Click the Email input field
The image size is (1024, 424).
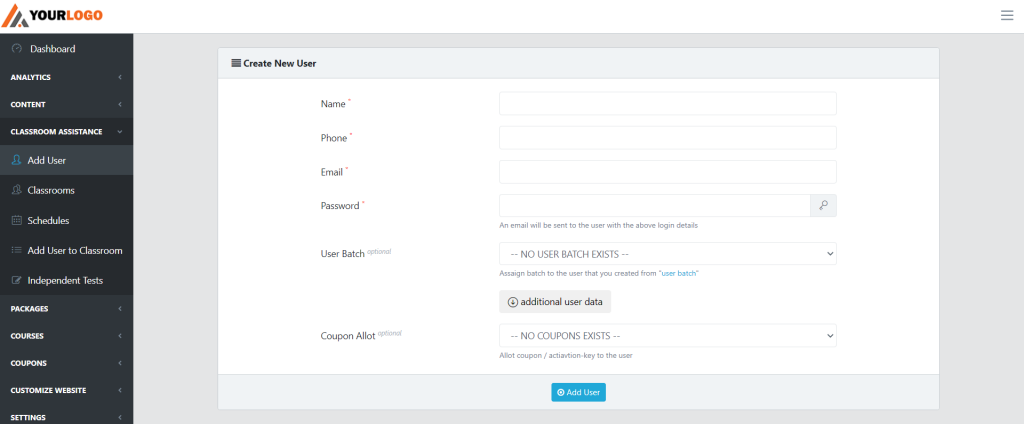[x=667, y=171]
